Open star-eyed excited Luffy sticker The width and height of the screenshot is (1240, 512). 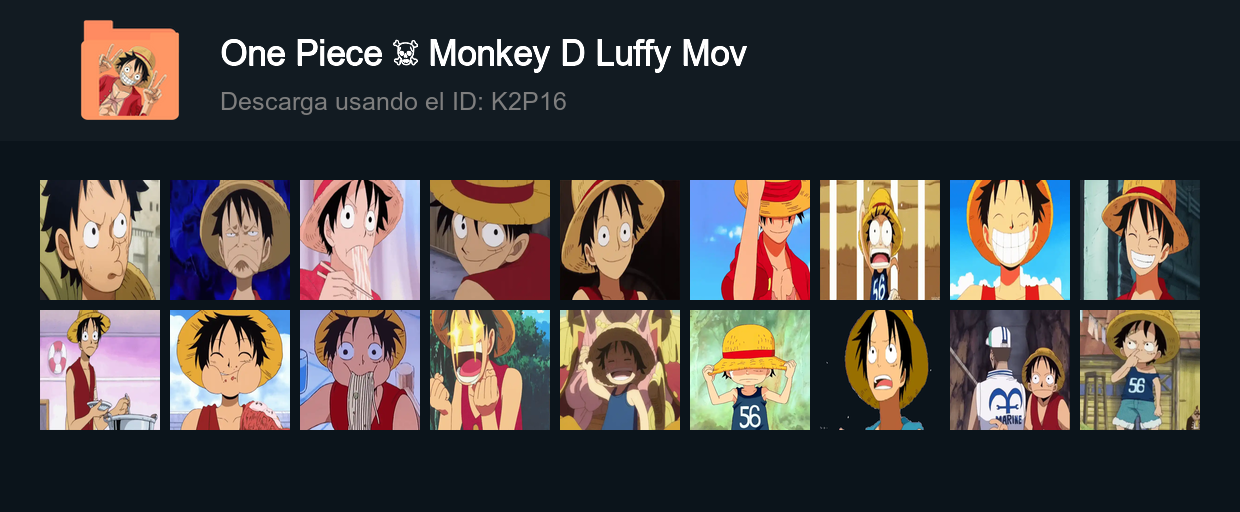[x=490, y=370]
